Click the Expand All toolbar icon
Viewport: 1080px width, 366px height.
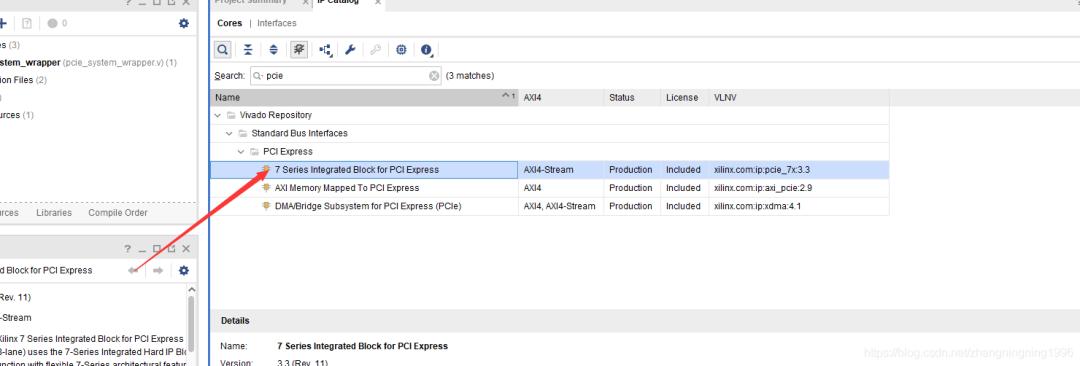(x=273, y=50)
